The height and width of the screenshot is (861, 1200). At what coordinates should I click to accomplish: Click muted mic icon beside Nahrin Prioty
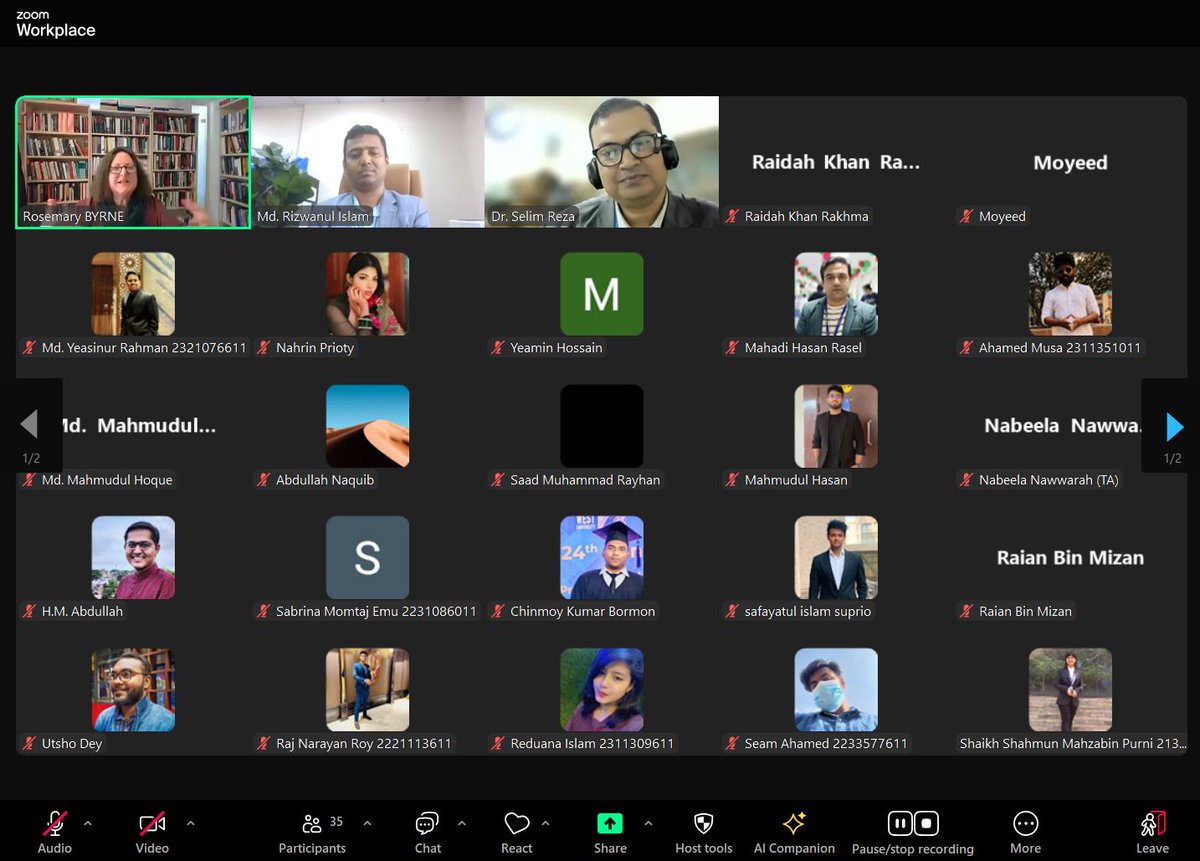coord(265,348)
